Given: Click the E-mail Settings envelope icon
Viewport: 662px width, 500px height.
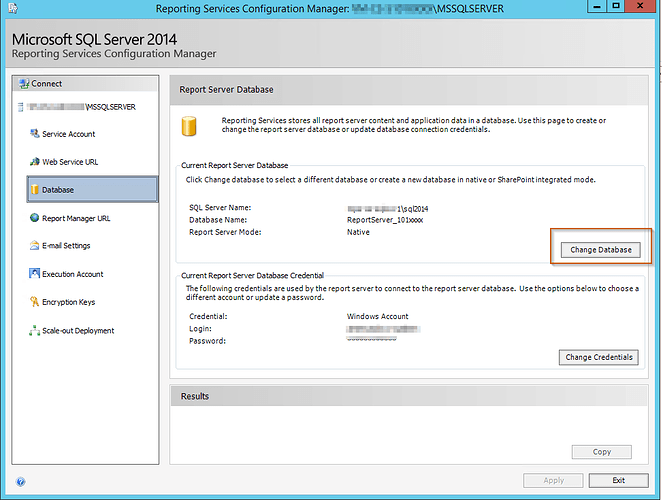Looking at the screenshot, I should (x=35, y=245).
